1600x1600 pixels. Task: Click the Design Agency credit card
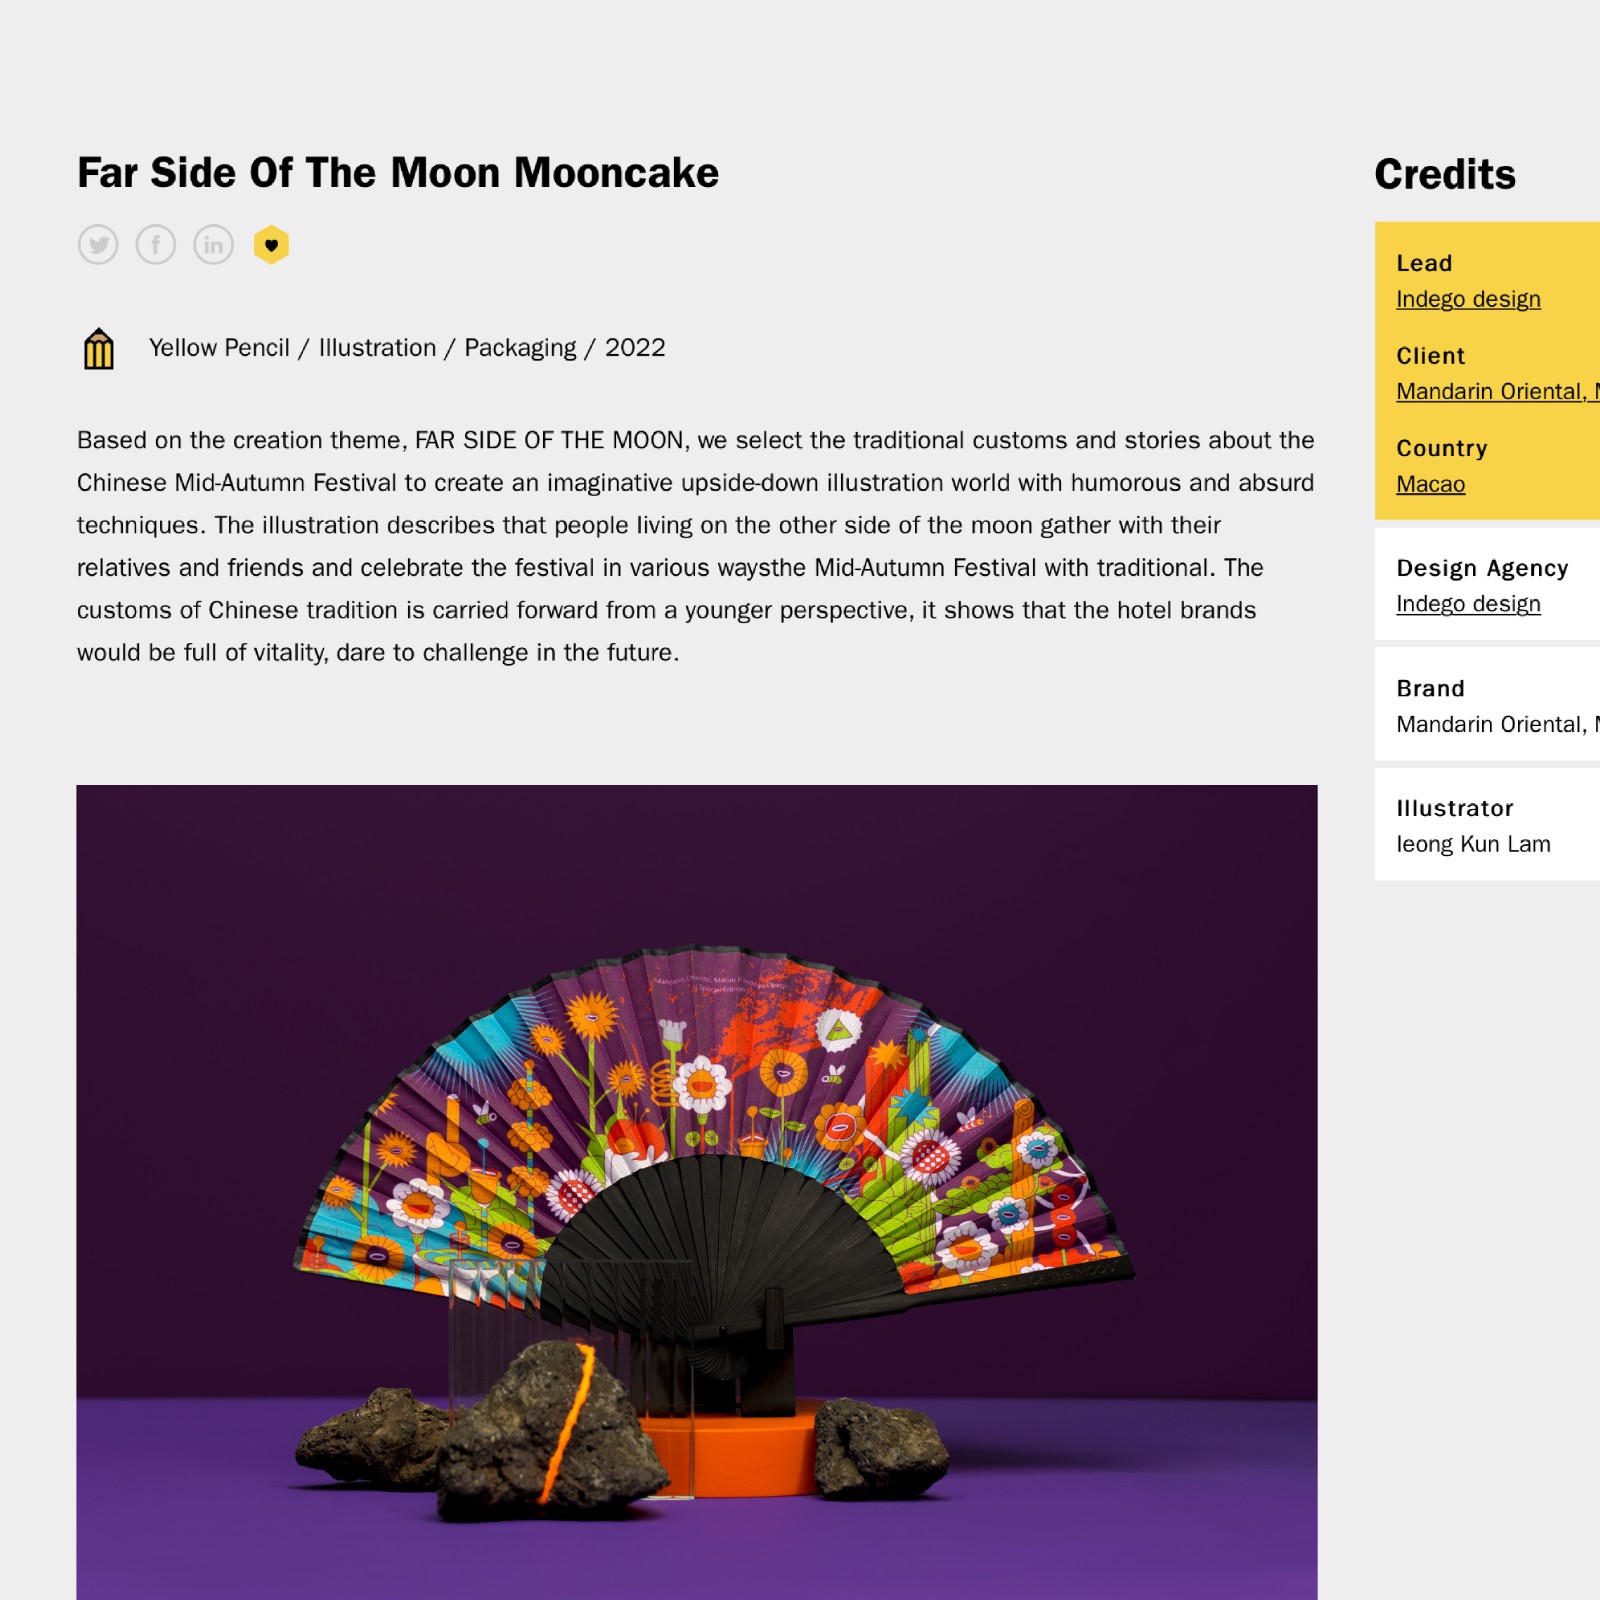(x=1487, y=584)
